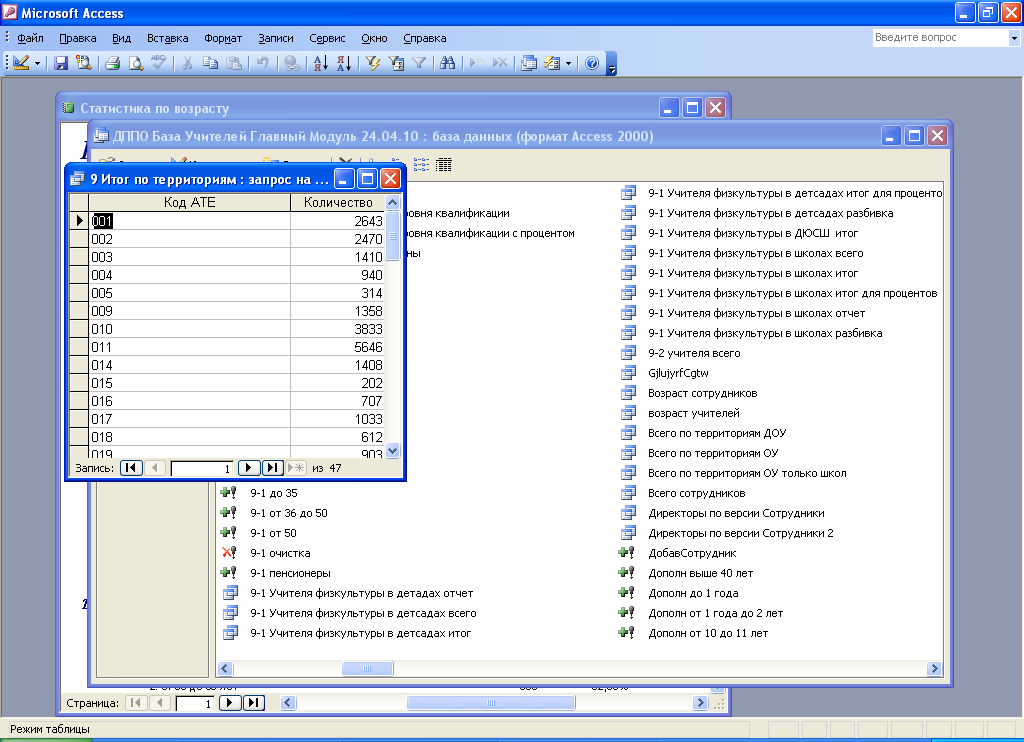This screenshot has width=1024, height=742.
Task: Switch database window to List view icon
Action: coord(421,165)
